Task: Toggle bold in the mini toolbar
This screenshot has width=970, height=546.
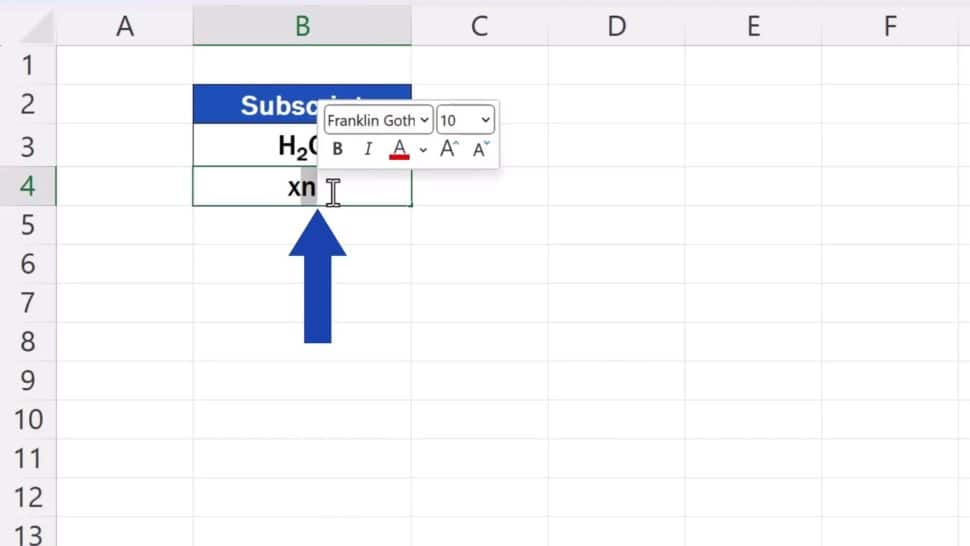Action: pos(338,149)
